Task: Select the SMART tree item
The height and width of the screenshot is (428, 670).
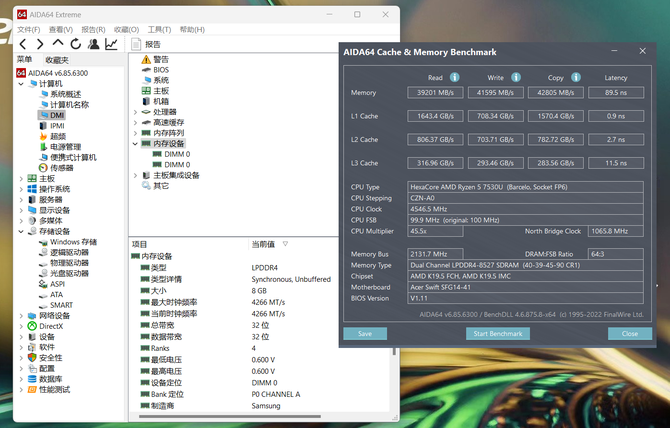Action: 56,305
